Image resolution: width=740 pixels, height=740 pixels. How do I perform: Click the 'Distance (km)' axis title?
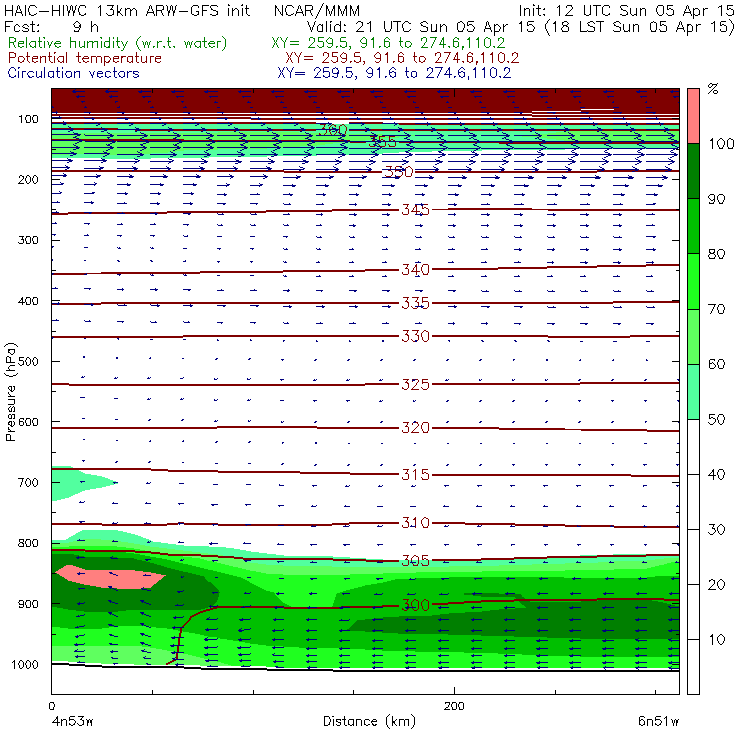tap(370, 721)
